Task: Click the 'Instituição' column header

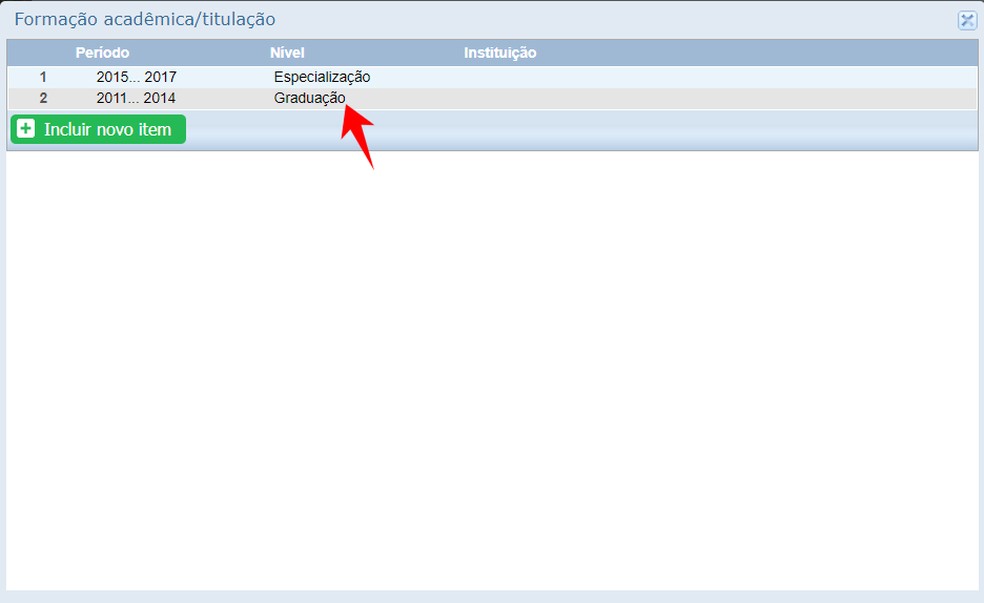Action: point(500,53)
